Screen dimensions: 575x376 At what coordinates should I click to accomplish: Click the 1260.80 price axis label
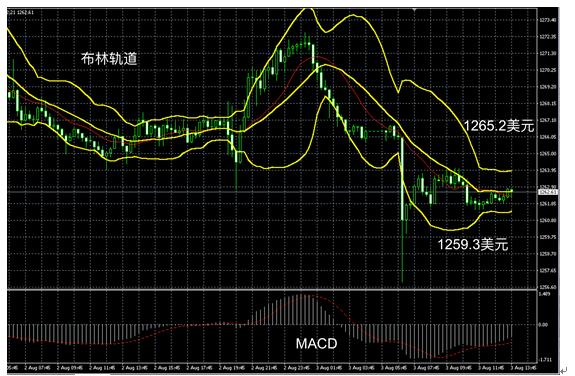547,220
